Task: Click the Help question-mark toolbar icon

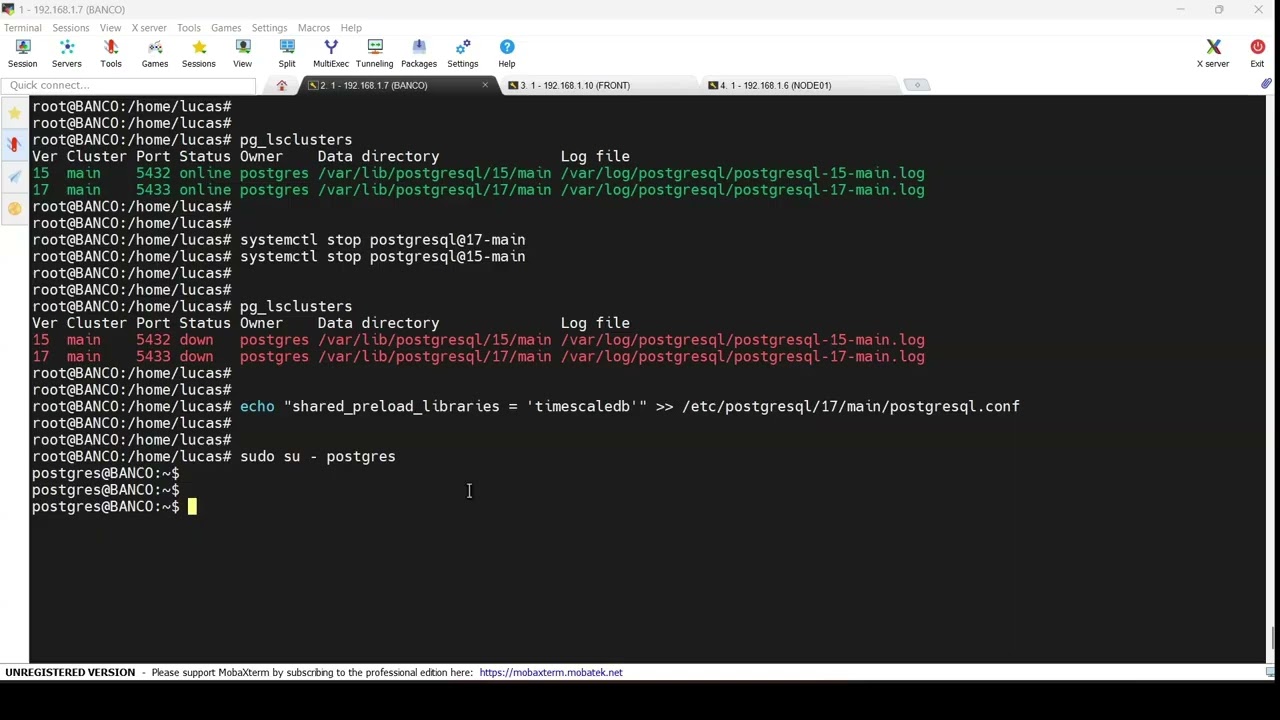Action: point(507,54)
